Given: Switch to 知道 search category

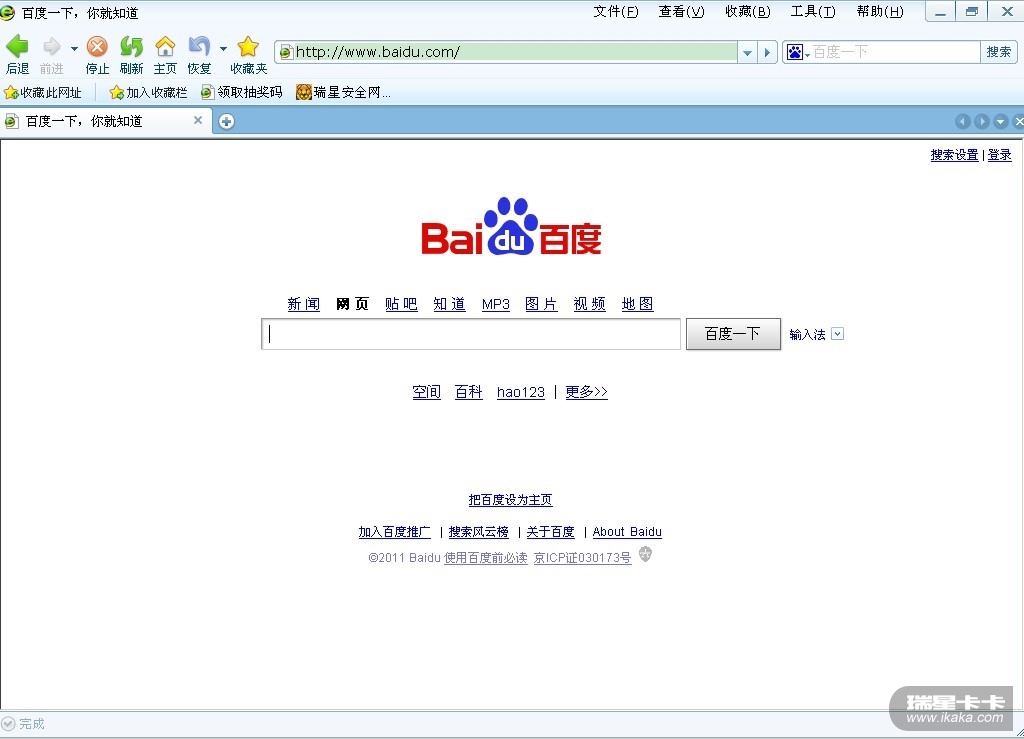Looking at the screenshot, I should [x=449, y=304].
